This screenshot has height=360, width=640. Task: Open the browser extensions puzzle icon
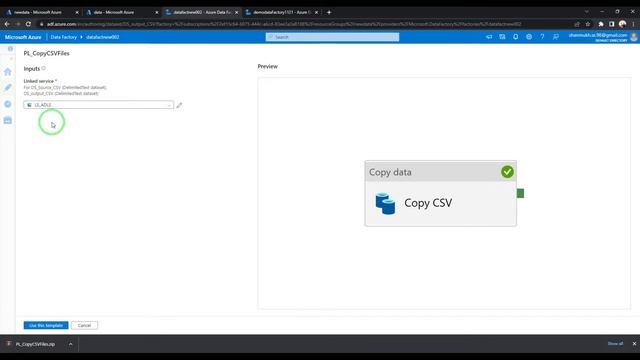(x=601, y=24)
